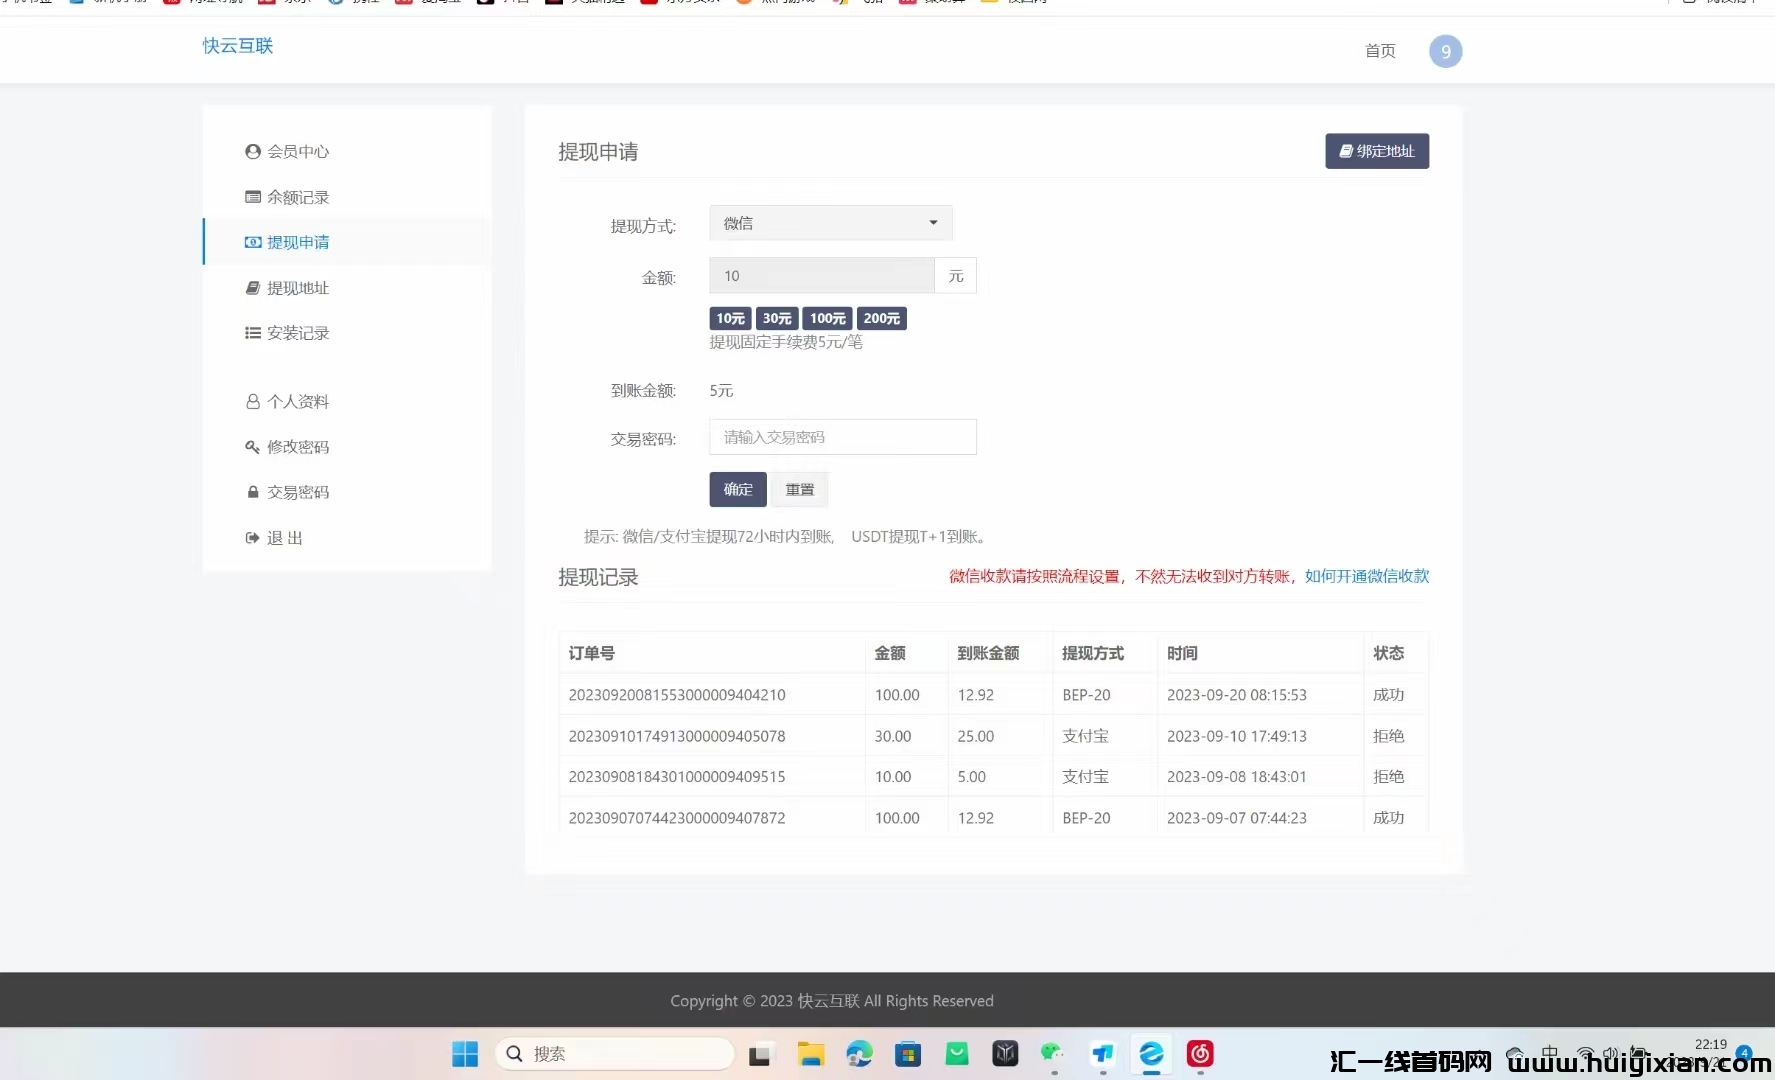The height and width of the screenshot is (1080, 1775).
Task: Click the 交易密码 lock icon
Action: 253,492
